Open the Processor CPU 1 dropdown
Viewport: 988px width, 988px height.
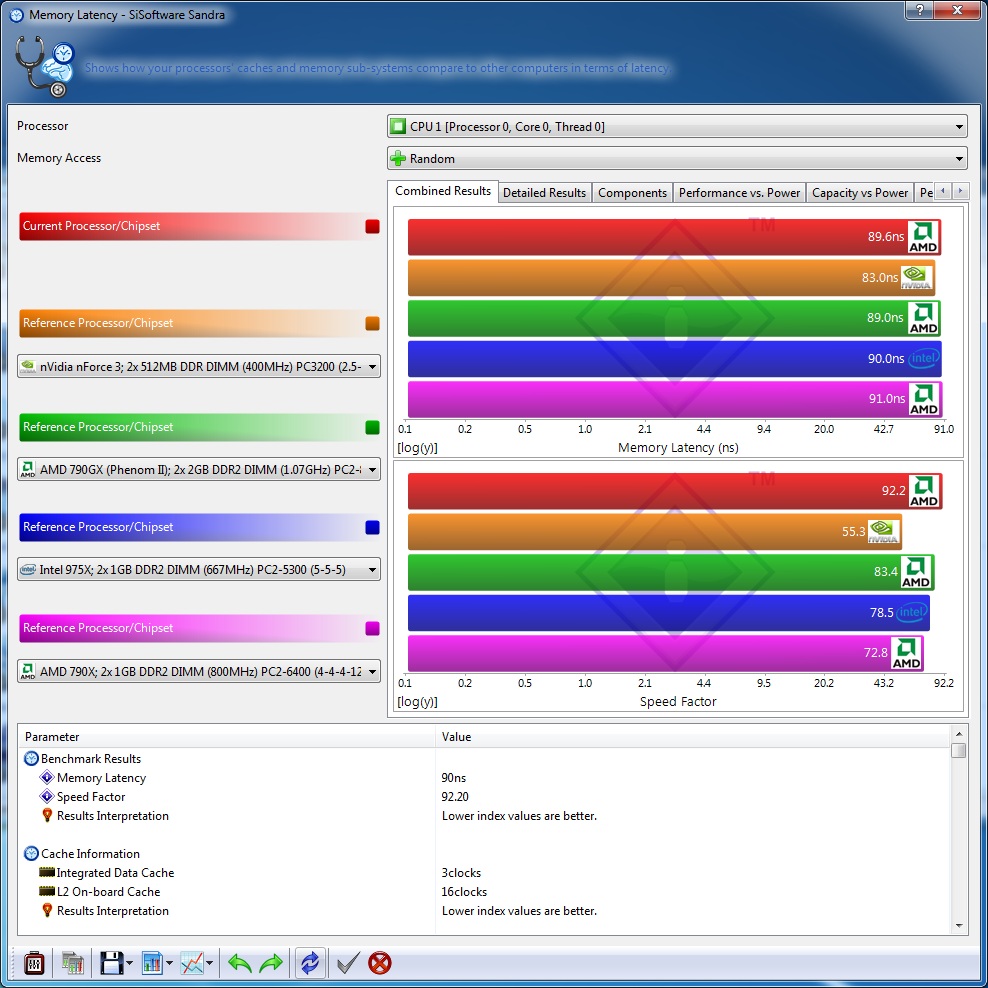(677, 127)
